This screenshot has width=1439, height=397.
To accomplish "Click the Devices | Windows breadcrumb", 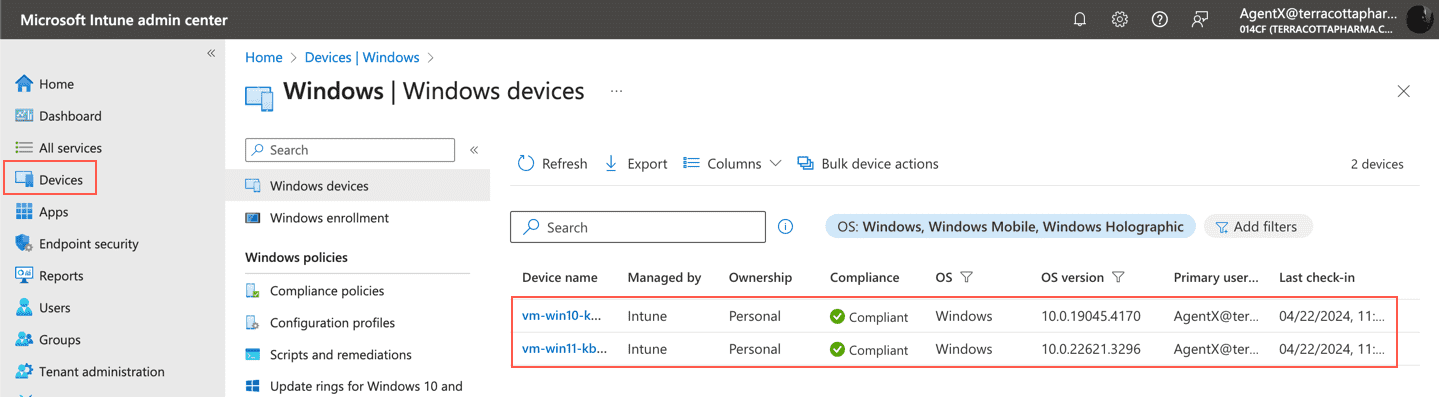I will point(362,58).
